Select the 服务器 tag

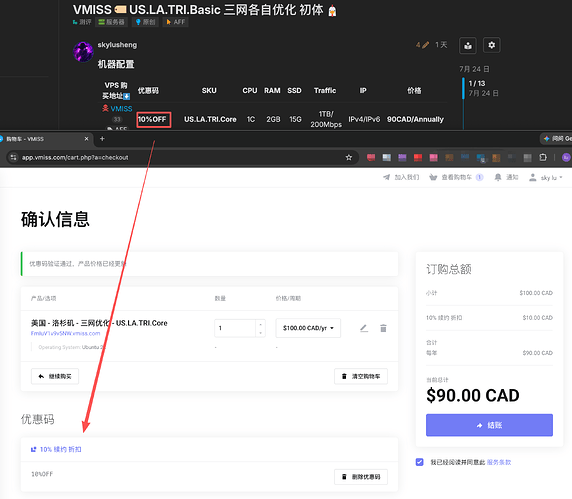[112, 22]
